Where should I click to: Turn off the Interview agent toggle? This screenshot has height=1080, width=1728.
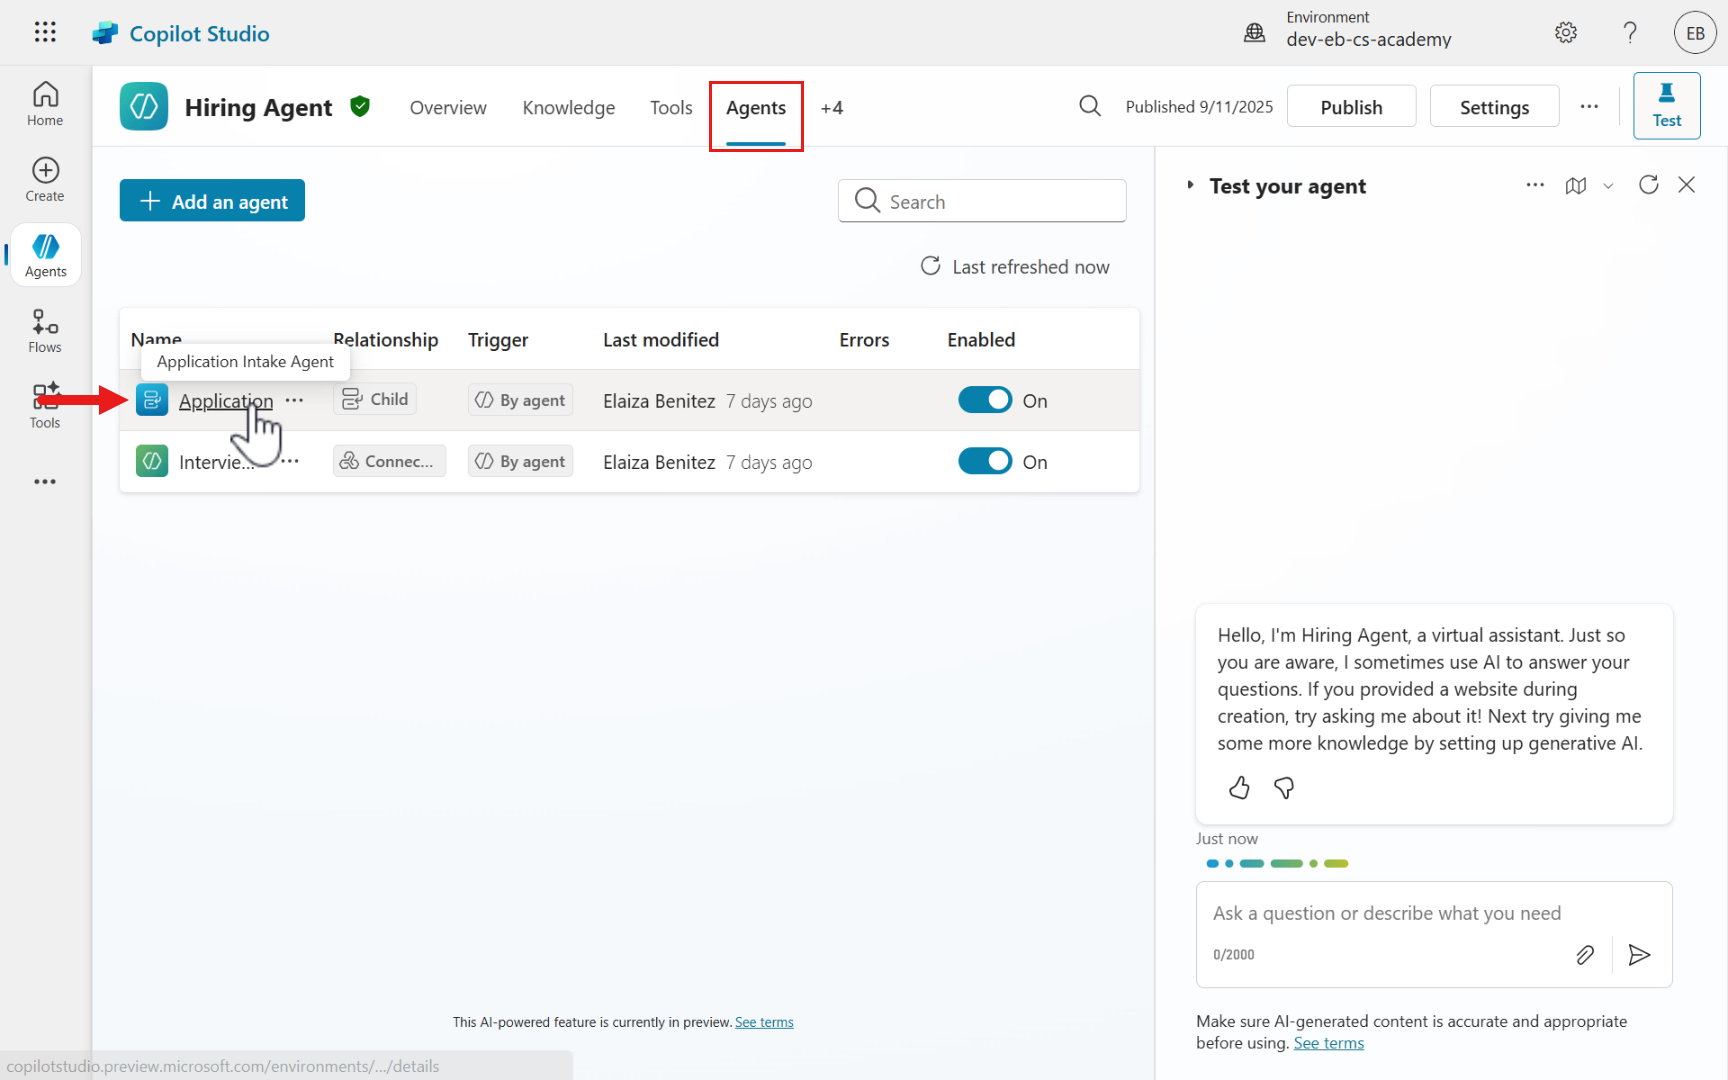[985, 461]
